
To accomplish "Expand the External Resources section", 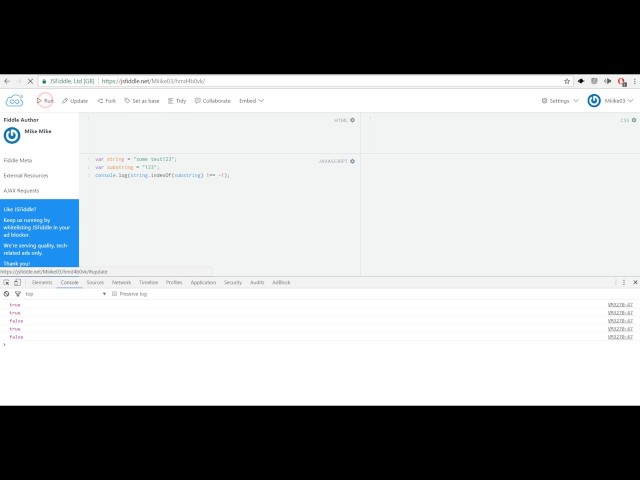I will click(x=26, y=176).
